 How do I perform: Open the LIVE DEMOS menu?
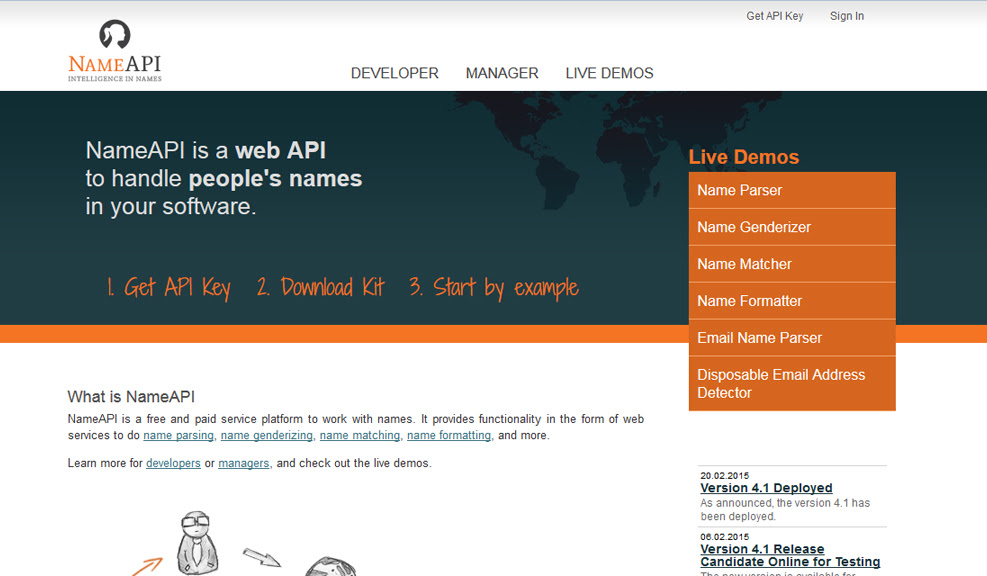click(609, 73)
